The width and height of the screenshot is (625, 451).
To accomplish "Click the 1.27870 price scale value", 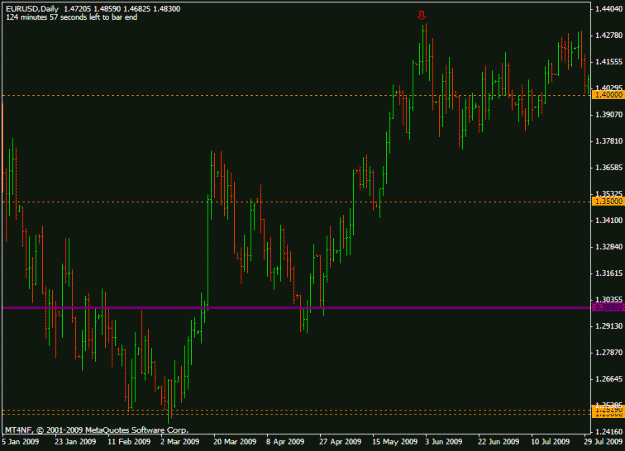I will [608, 353].
